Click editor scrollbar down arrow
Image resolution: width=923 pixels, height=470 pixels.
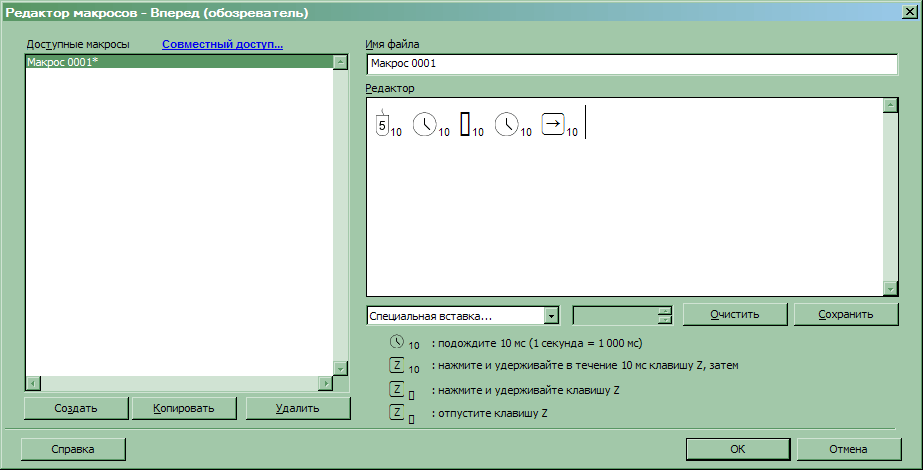pos(890,289)
